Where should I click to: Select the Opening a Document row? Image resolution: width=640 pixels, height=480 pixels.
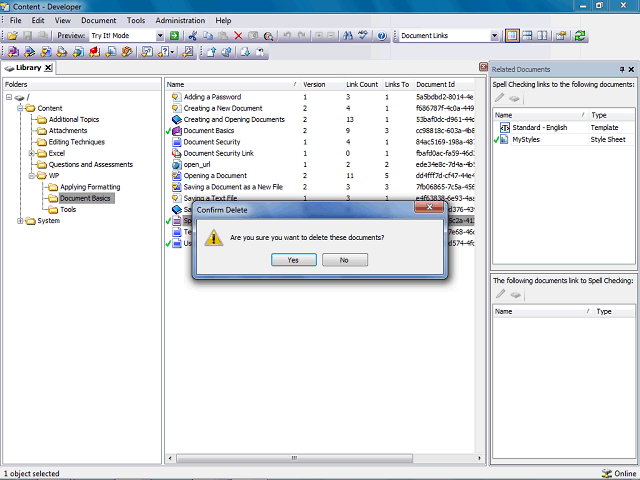pos(320,176)
